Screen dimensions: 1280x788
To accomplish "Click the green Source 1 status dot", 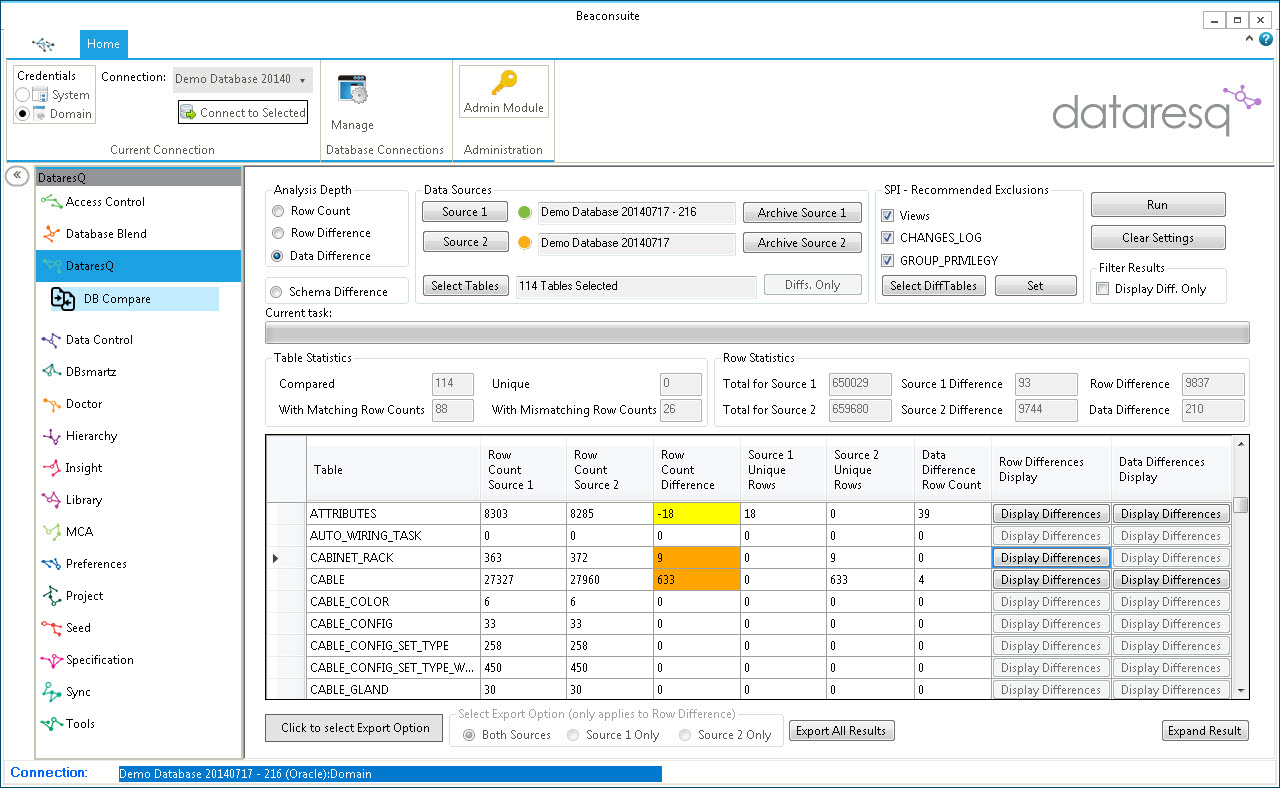I will point(525,212).
